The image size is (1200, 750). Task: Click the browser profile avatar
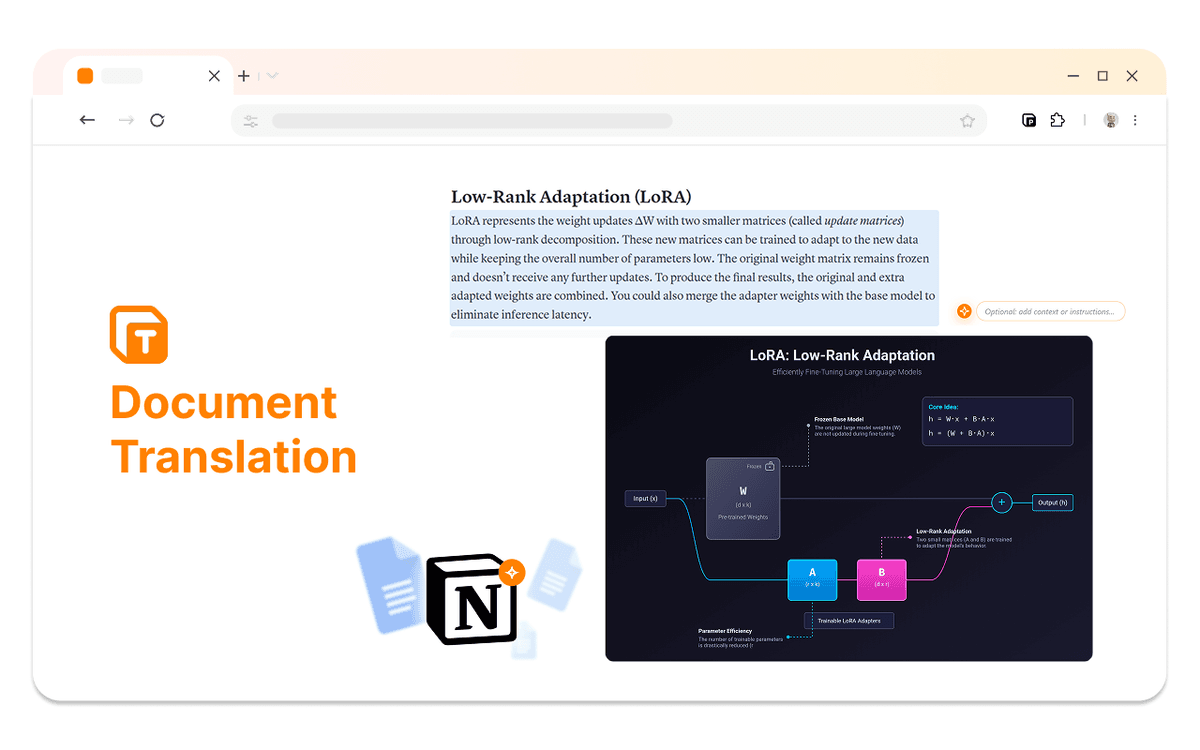coord(1110,120)
